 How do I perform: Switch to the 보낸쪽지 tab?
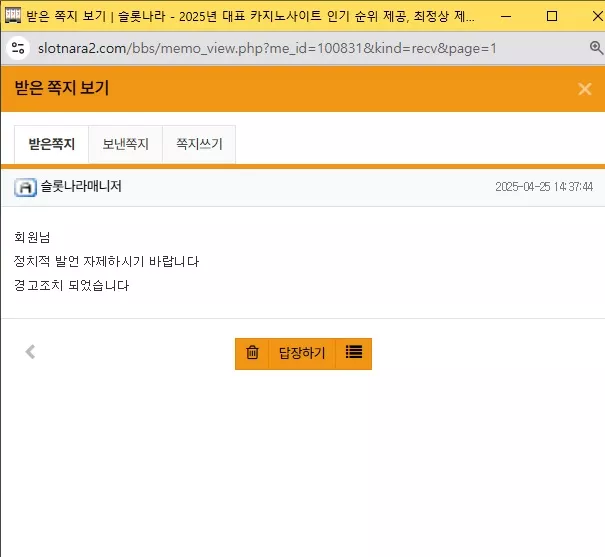(x=125, y=144)
